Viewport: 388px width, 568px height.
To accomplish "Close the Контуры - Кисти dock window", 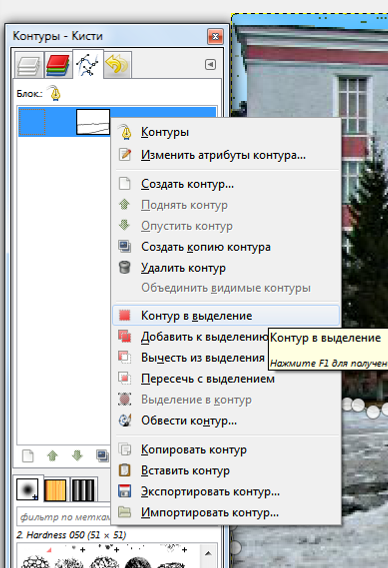I will pos(215,36).
